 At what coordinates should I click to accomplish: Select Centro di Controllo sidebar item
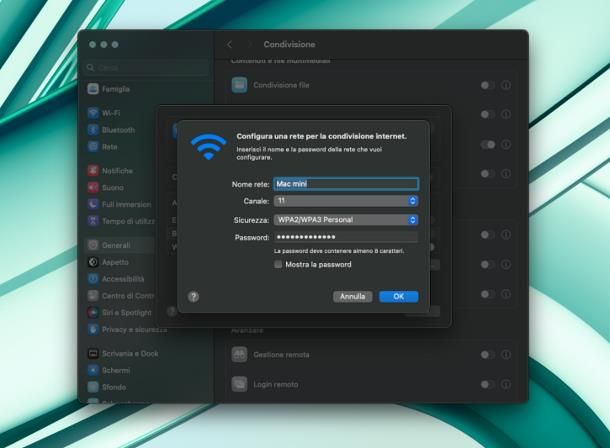[x=121, y=296]
